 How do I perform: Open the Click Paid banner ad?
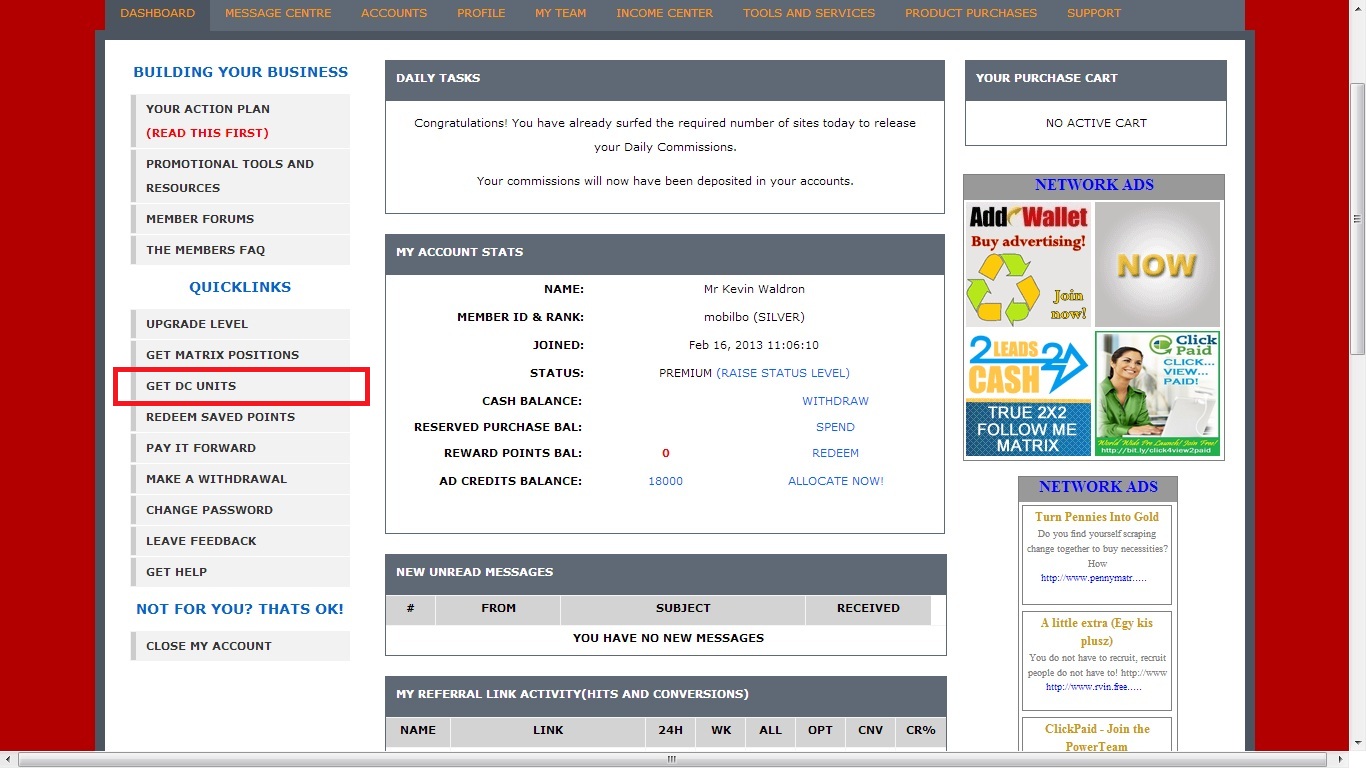(1157, 394)
